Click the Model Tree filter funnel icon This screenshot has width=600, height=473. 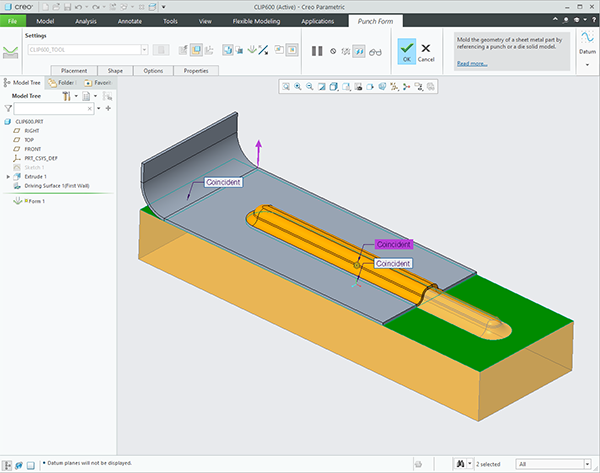tap(8, 109)
